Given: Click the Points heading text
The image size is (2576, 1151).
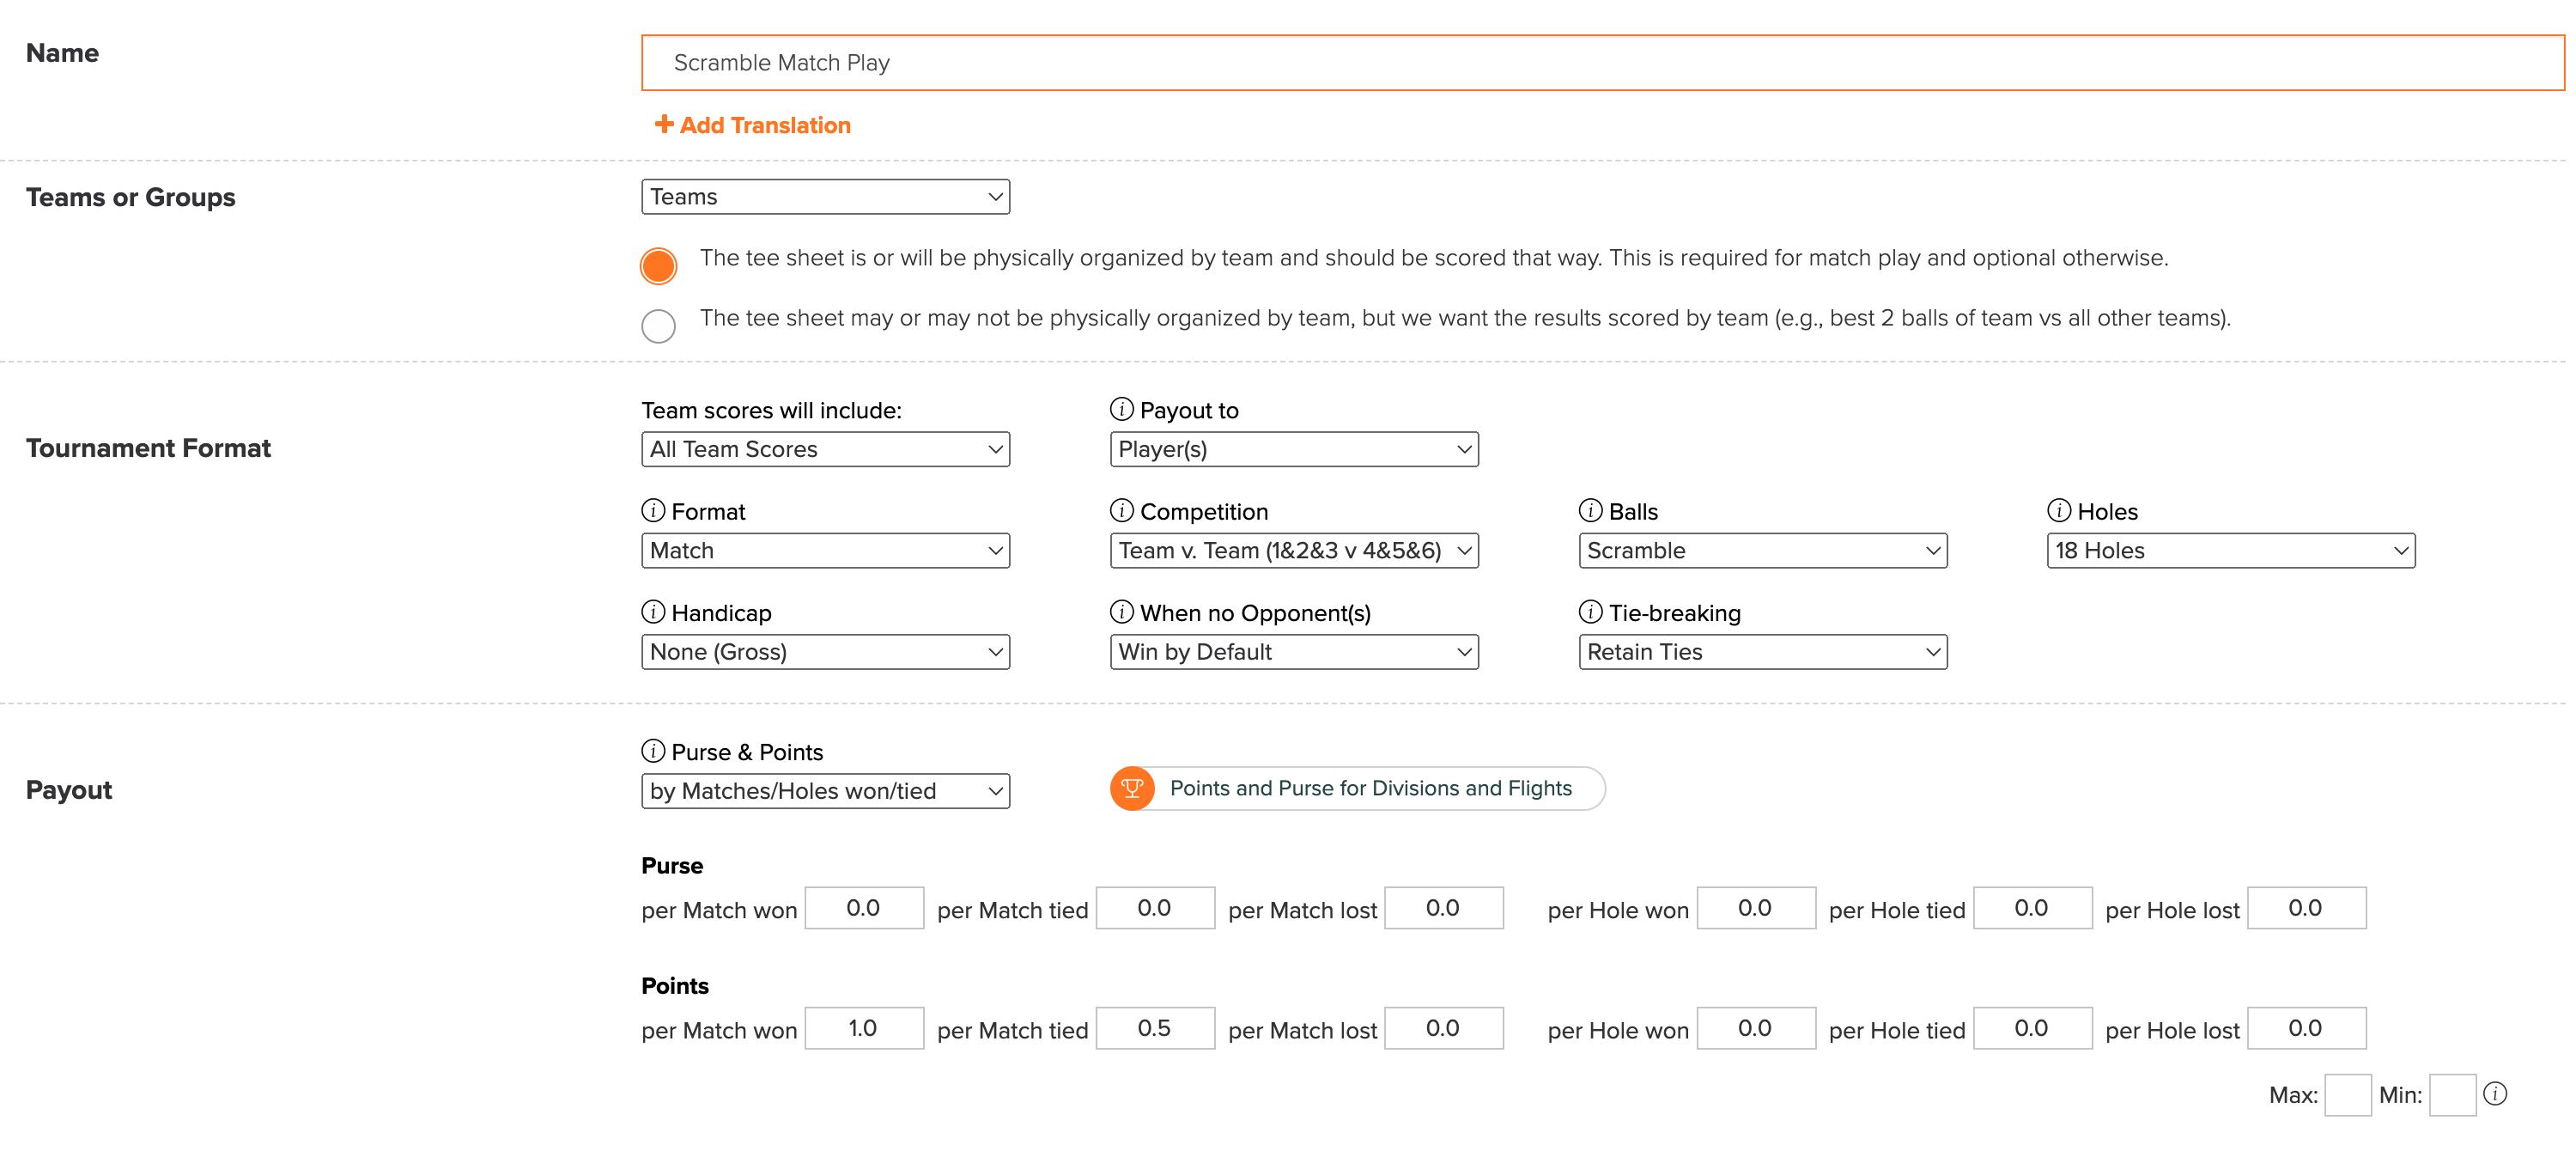Looking at the screenshot, I should 675,985.
